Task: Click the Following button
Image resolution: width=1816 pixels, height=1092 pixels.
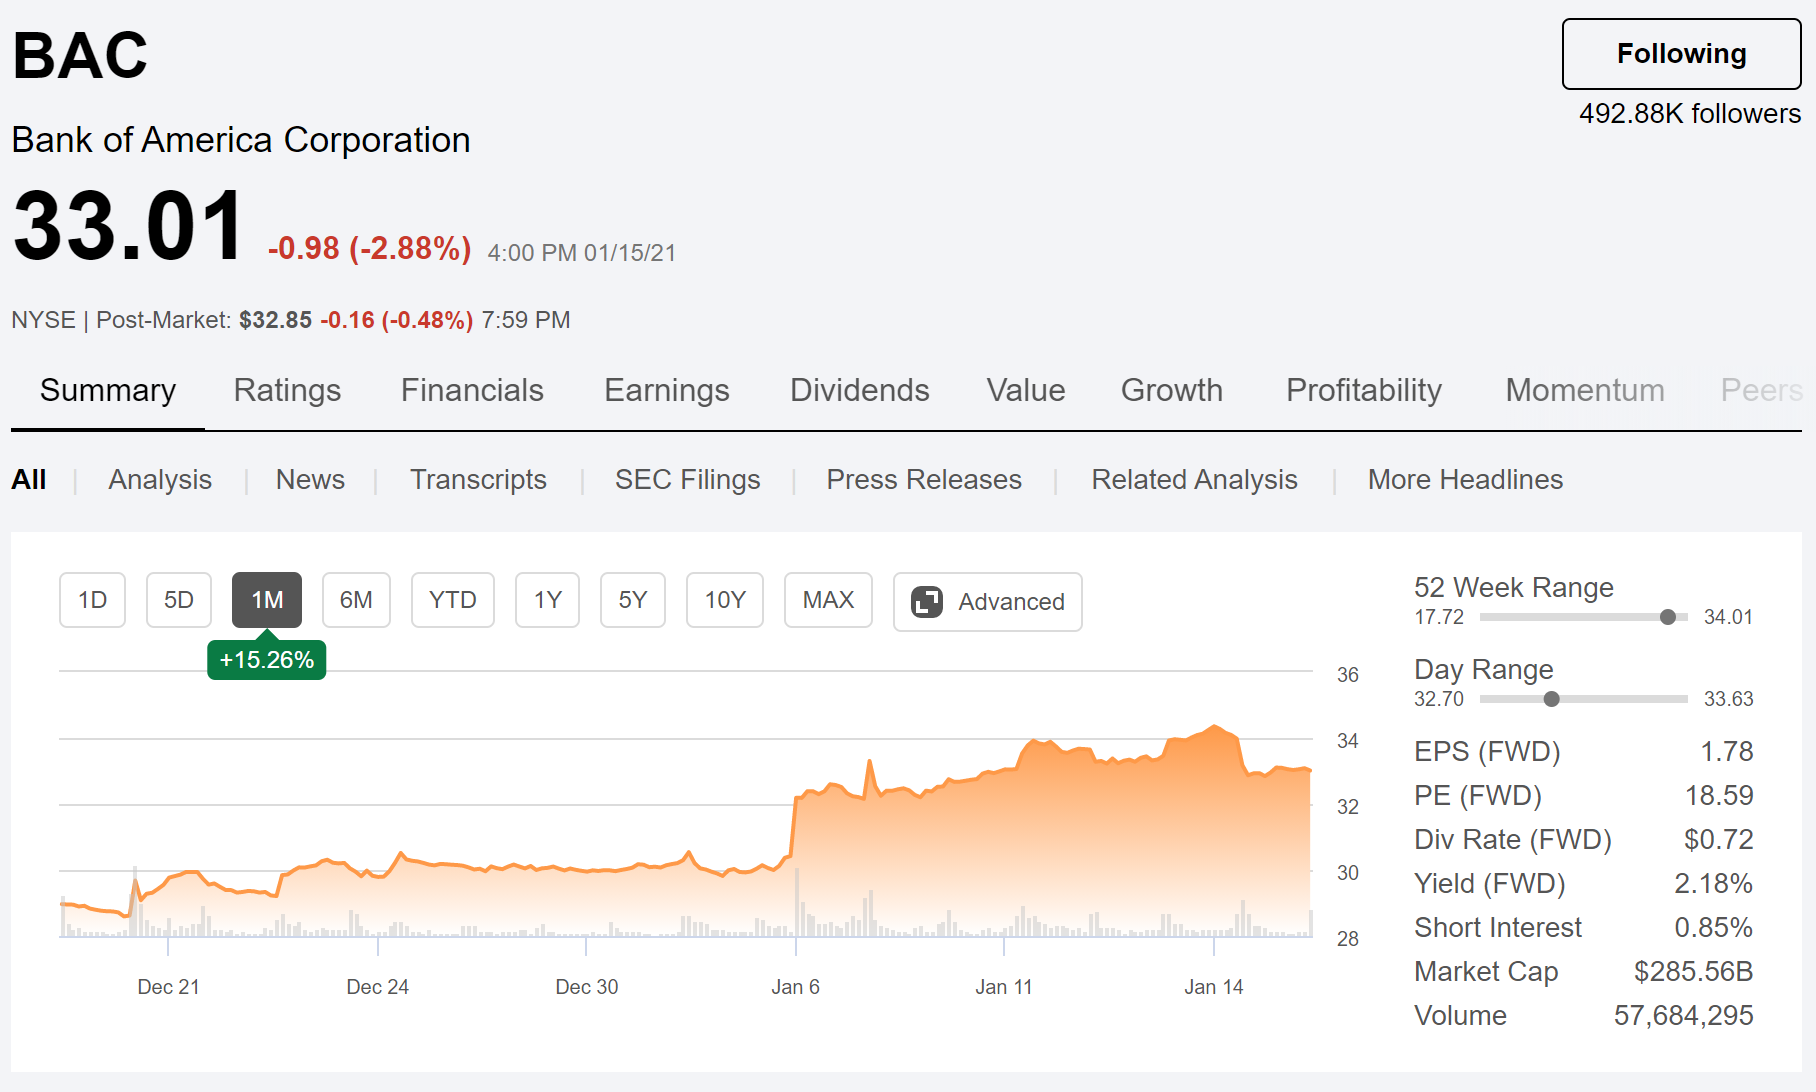Action: 1681,54
